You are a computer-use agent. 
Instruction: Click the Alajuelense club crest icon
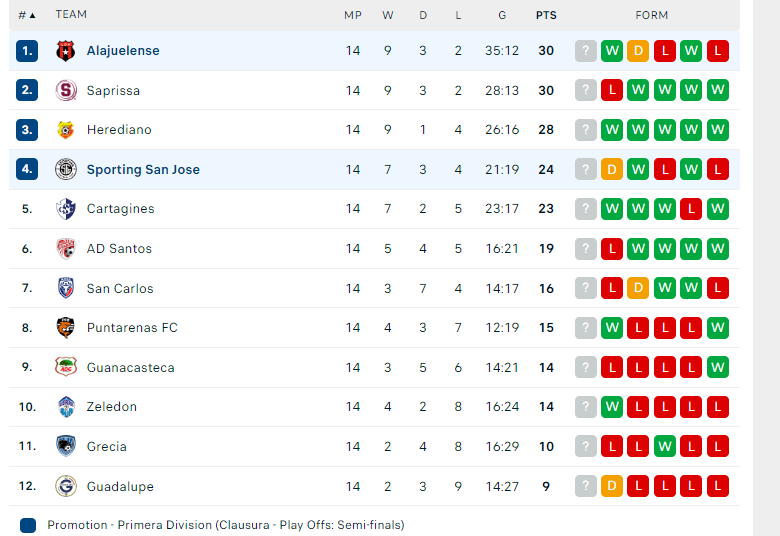(66, 51)
